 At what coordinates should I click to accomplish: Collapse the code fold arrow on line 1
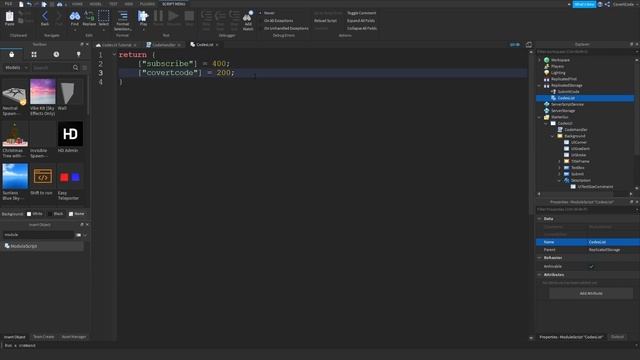point(114,54)
